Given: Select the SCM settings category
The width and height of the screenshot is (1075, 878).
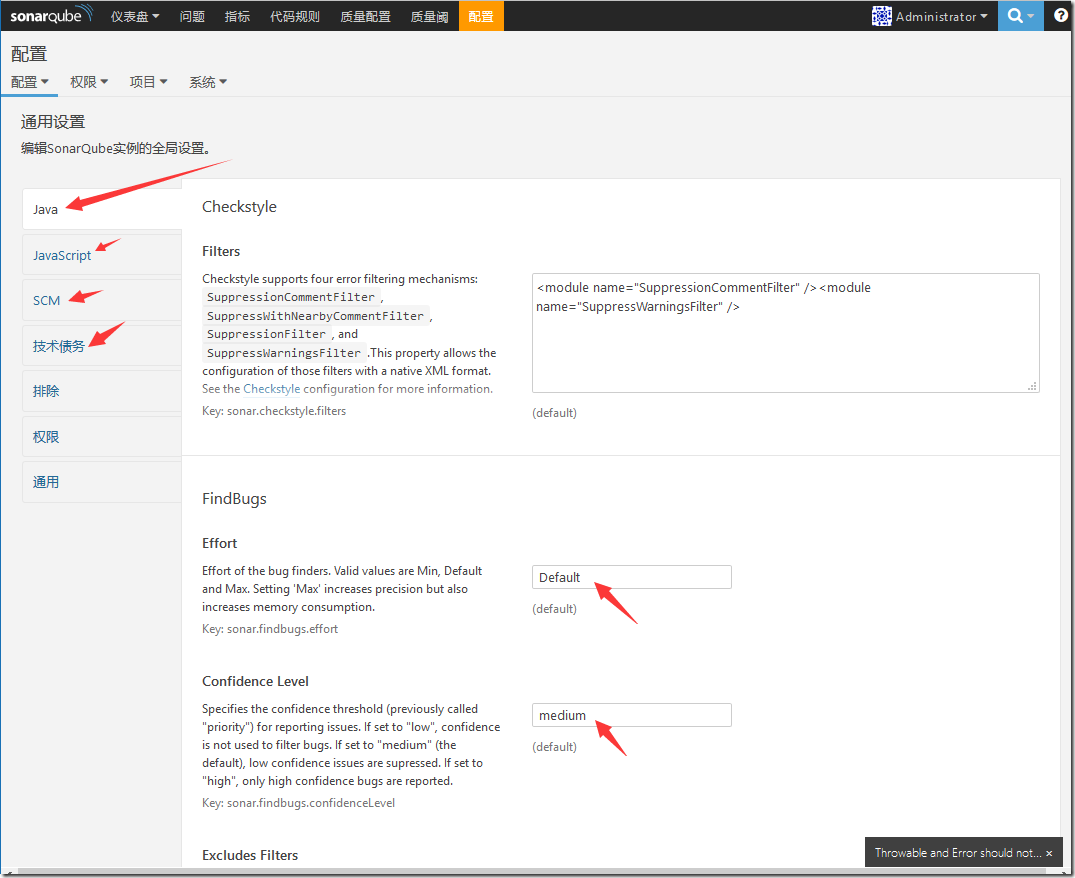Looking at the screenshot, I should pos(102,300).
